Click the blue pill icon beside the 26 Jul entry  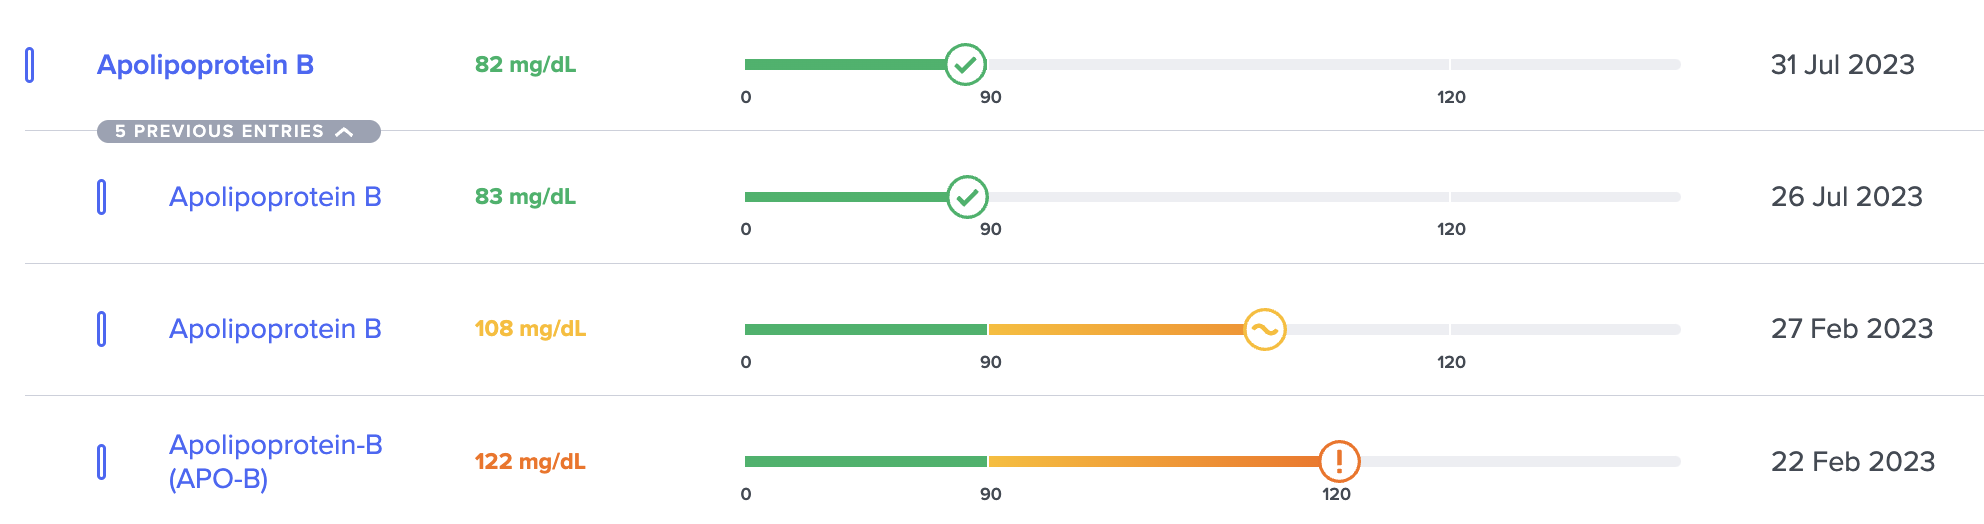[101, 197]
